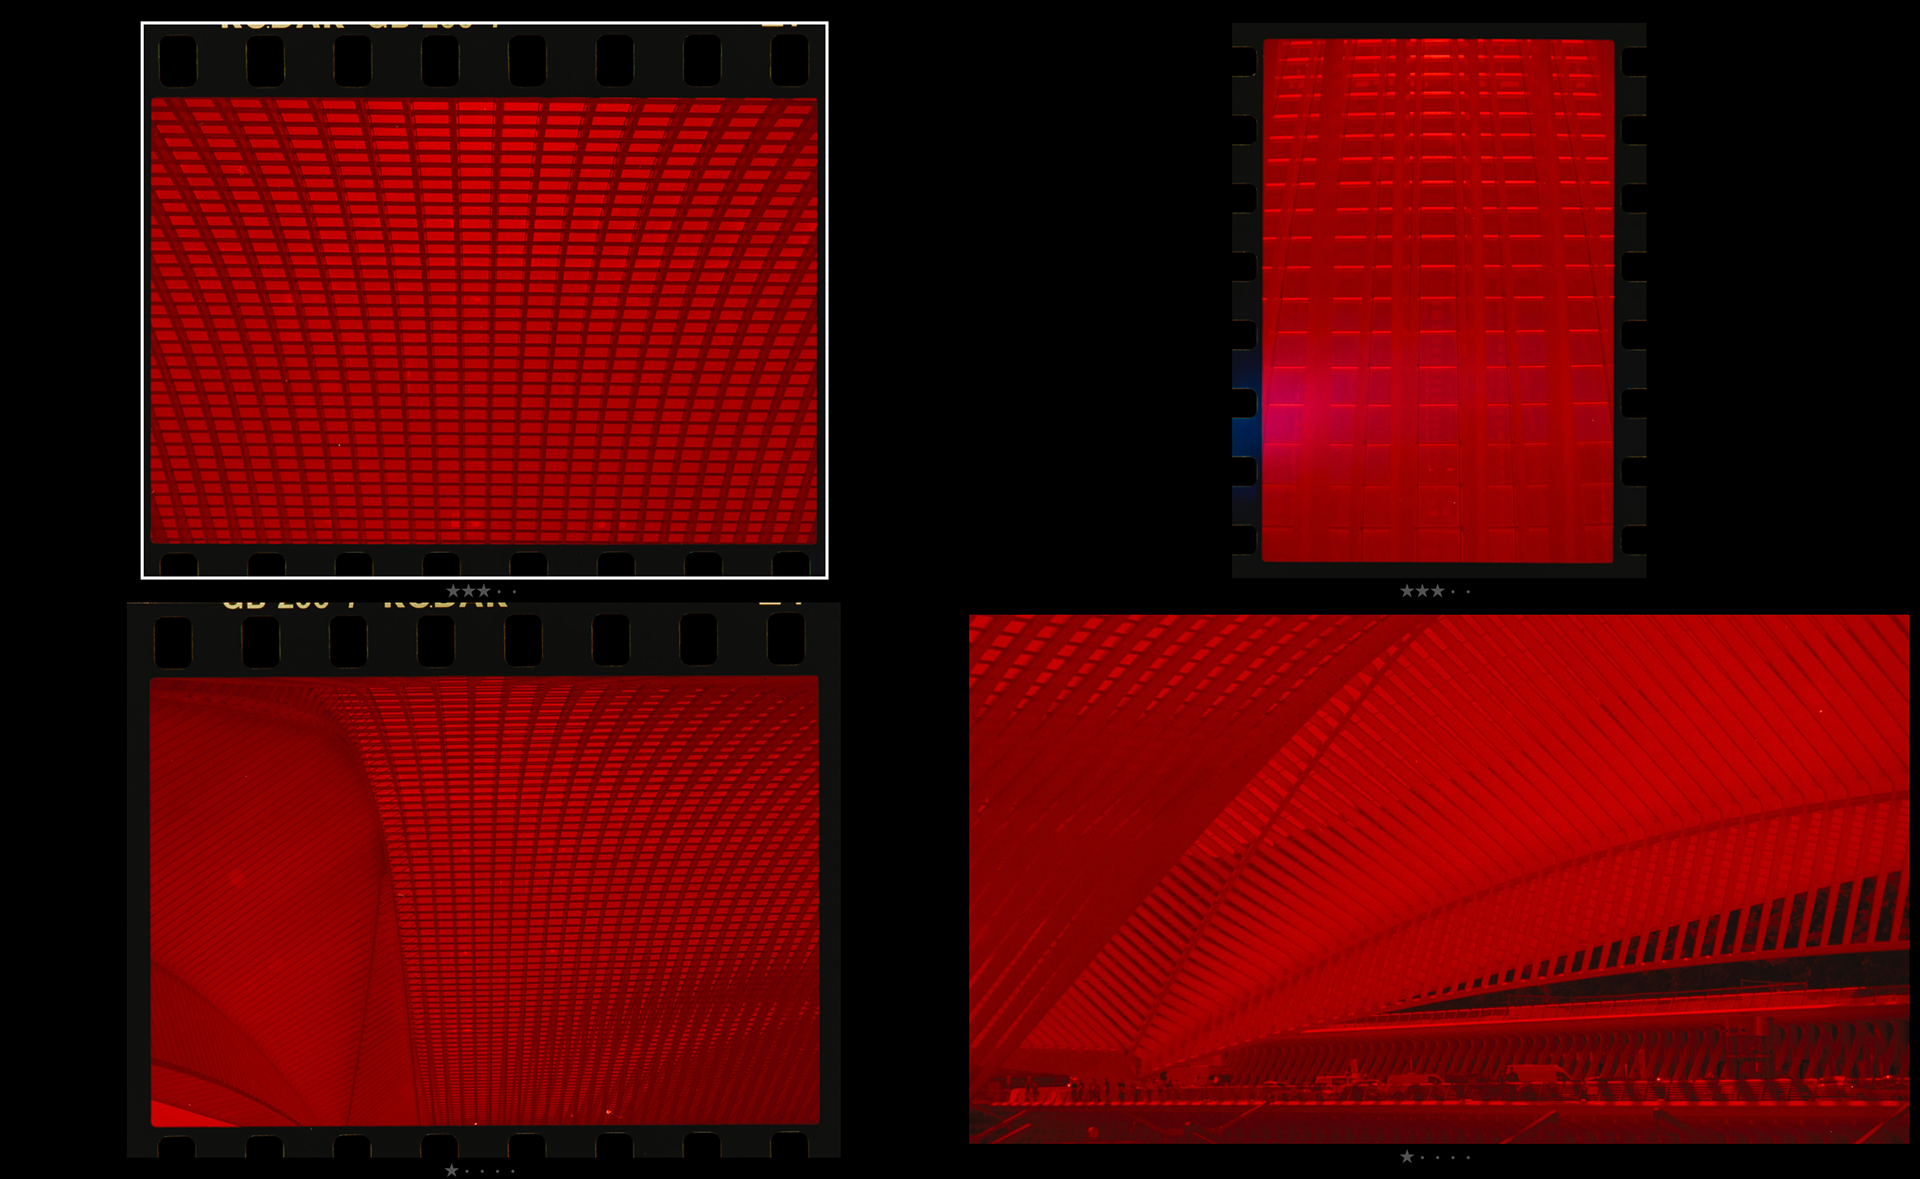This screenshot has width=1920, height=1179.
Task: Select the bottom-left photo of ceiling meeting canopy
Action: point(484,900)
